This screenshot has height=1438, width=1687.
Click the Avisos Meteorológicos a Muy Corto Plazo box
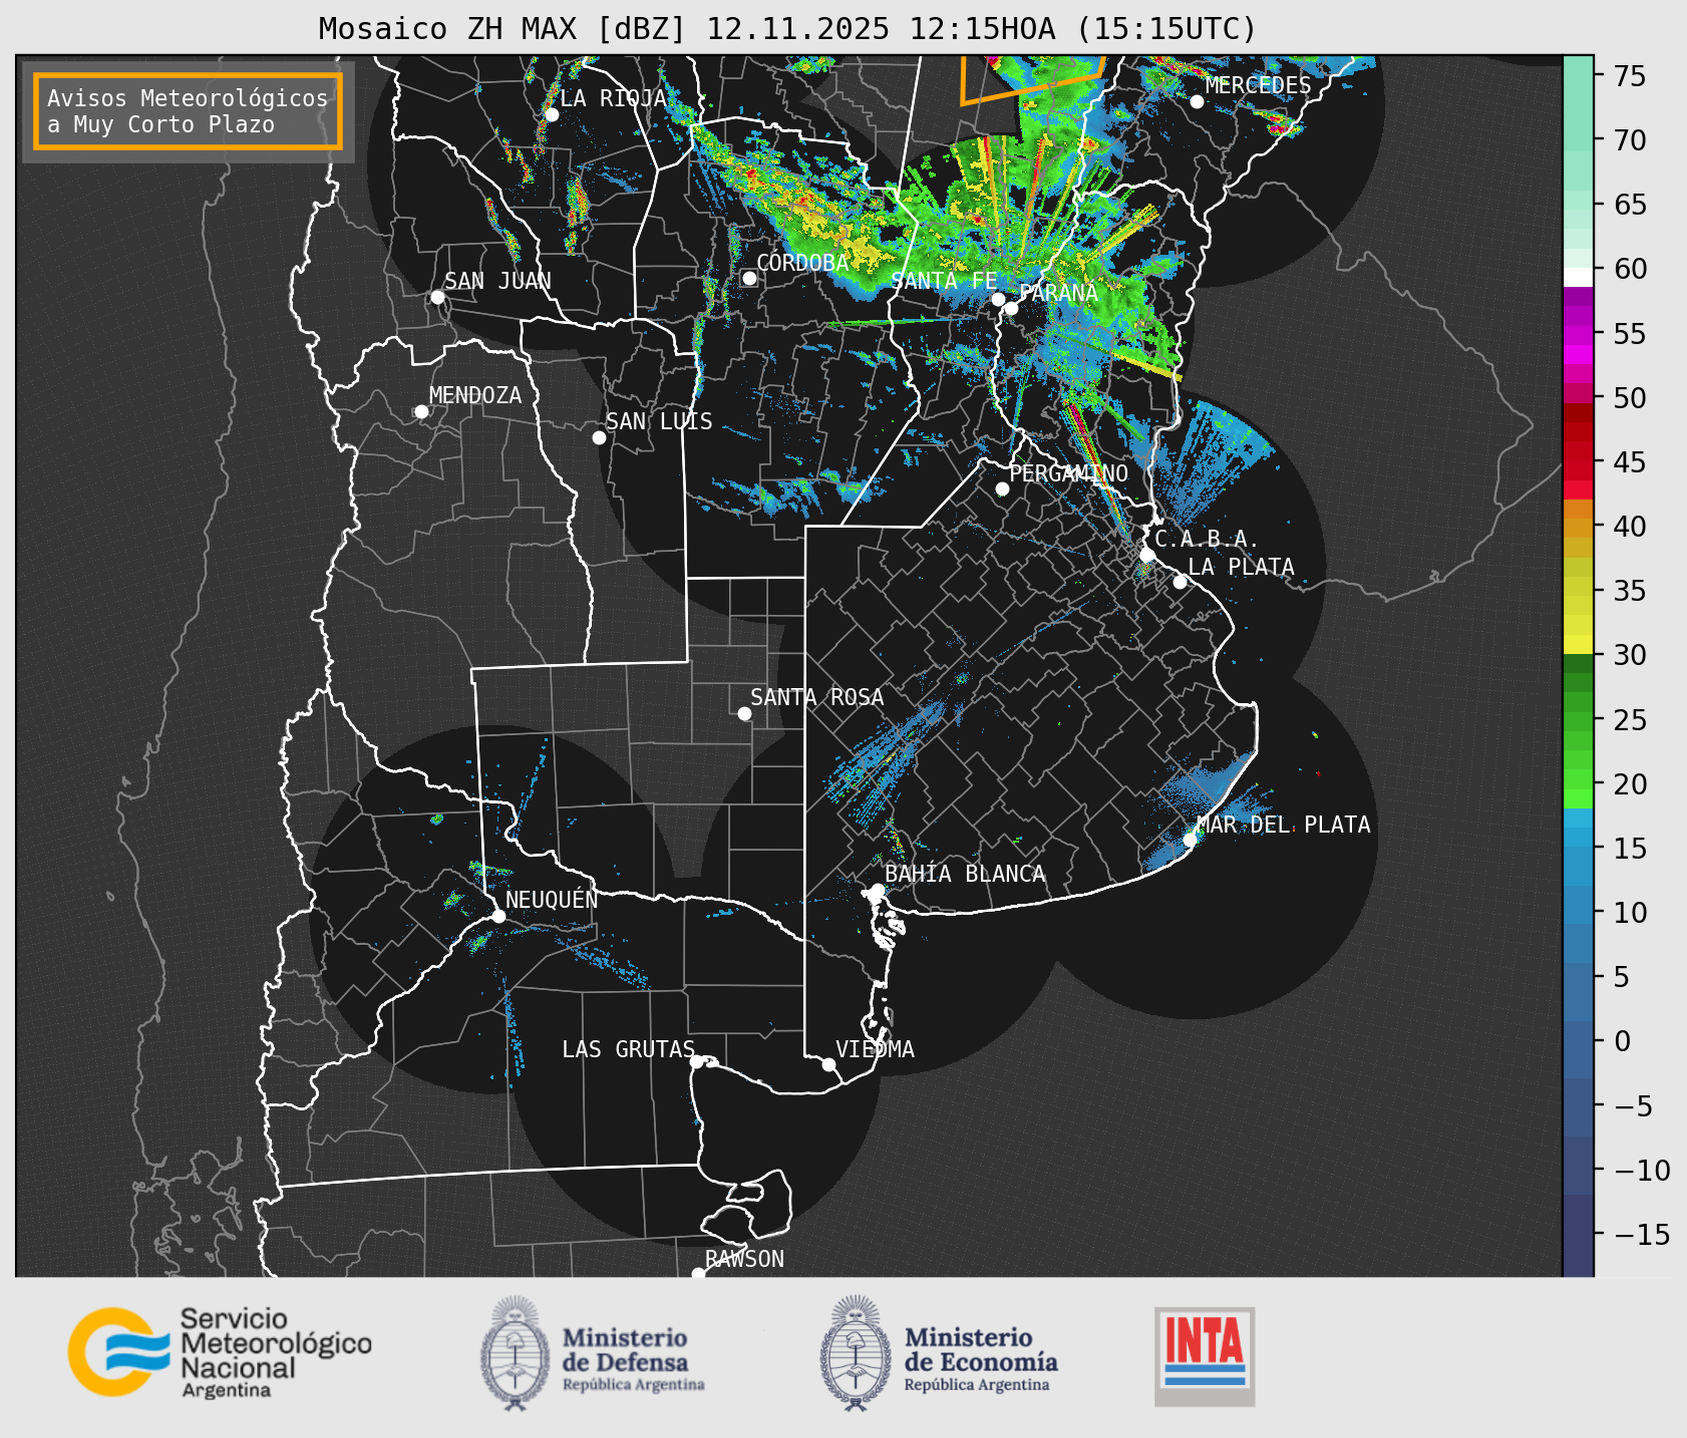coord(188,111)
